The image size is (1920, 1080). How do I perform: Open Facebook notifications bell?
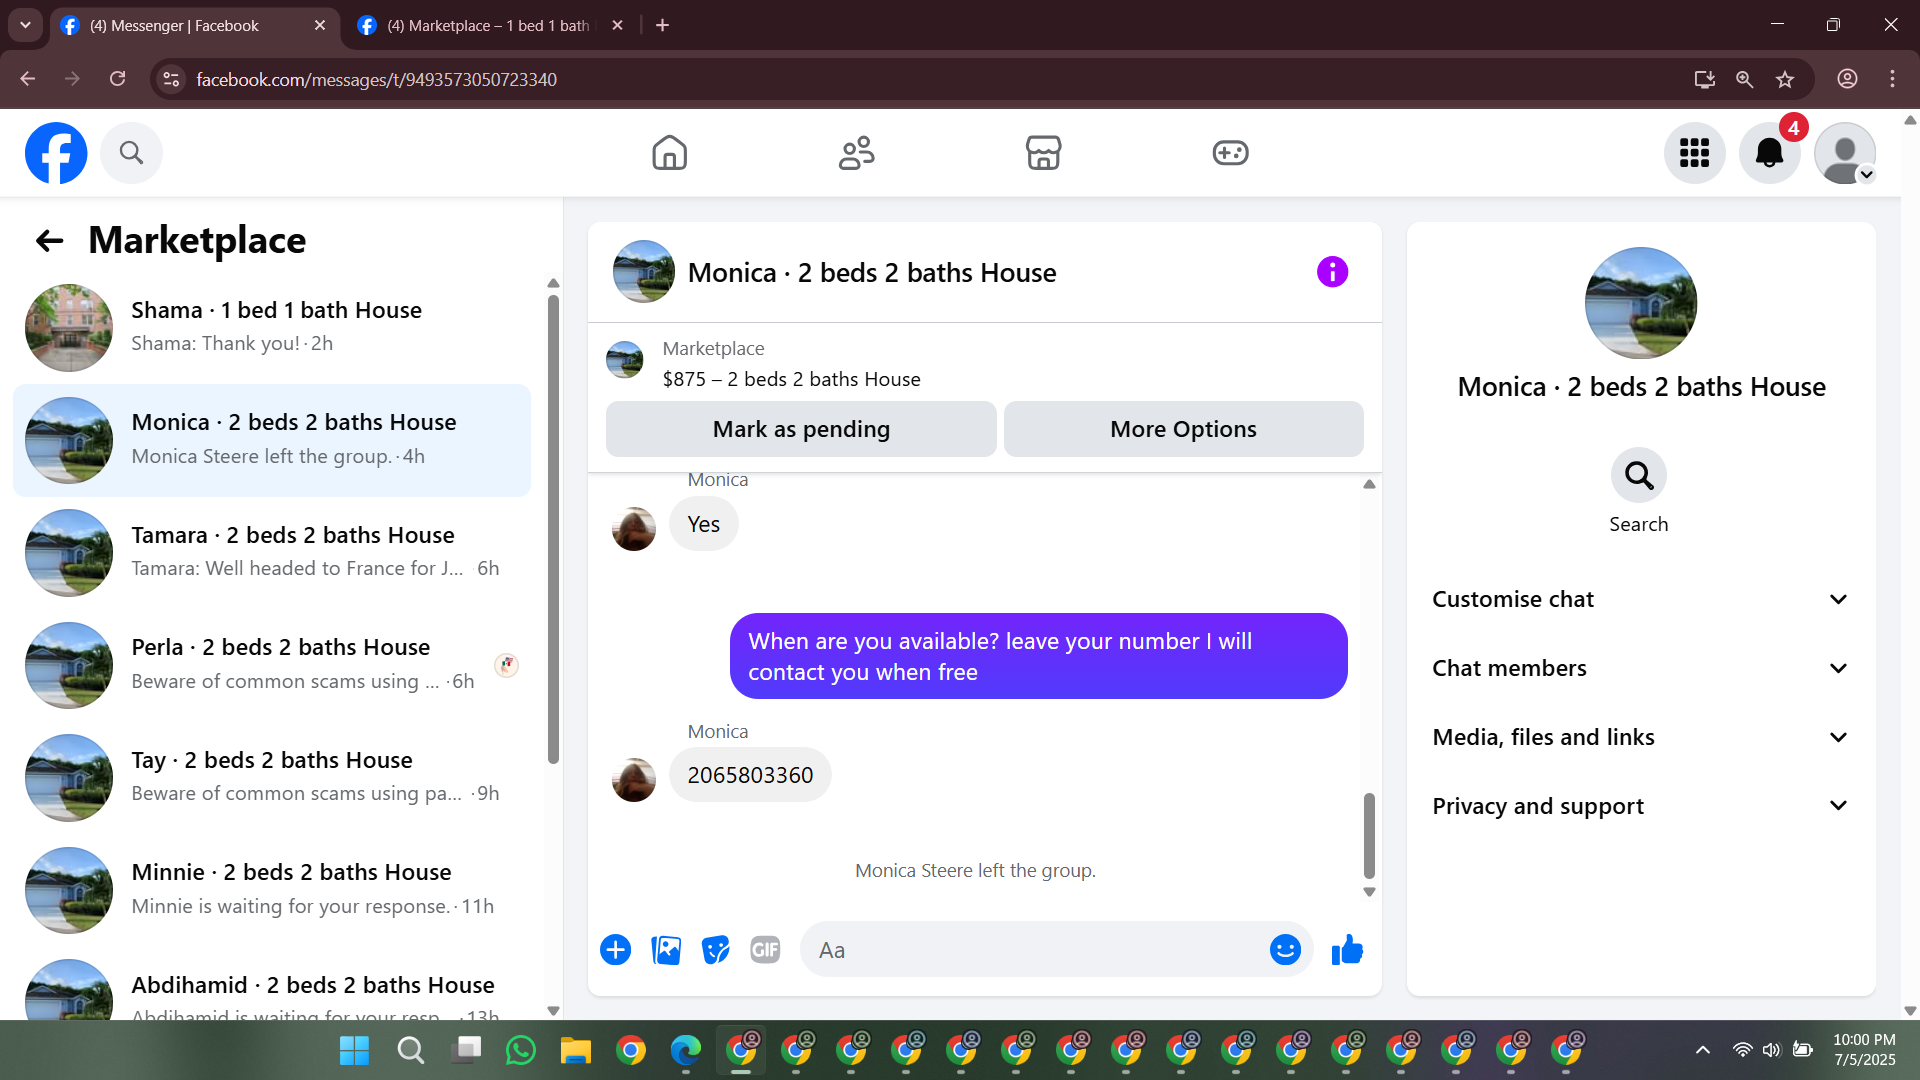click(1769, 153)
